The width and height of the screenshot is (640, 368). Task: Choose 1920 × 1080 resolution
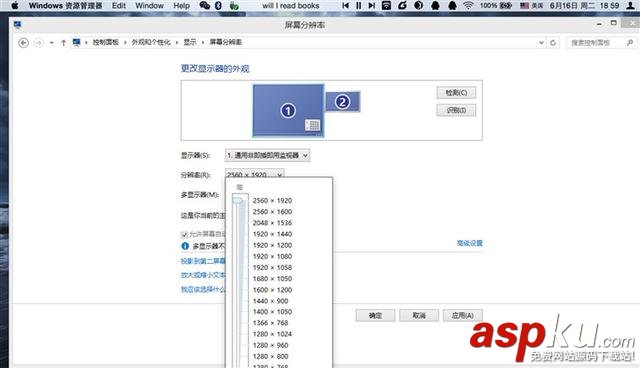[x=272, y=256]
